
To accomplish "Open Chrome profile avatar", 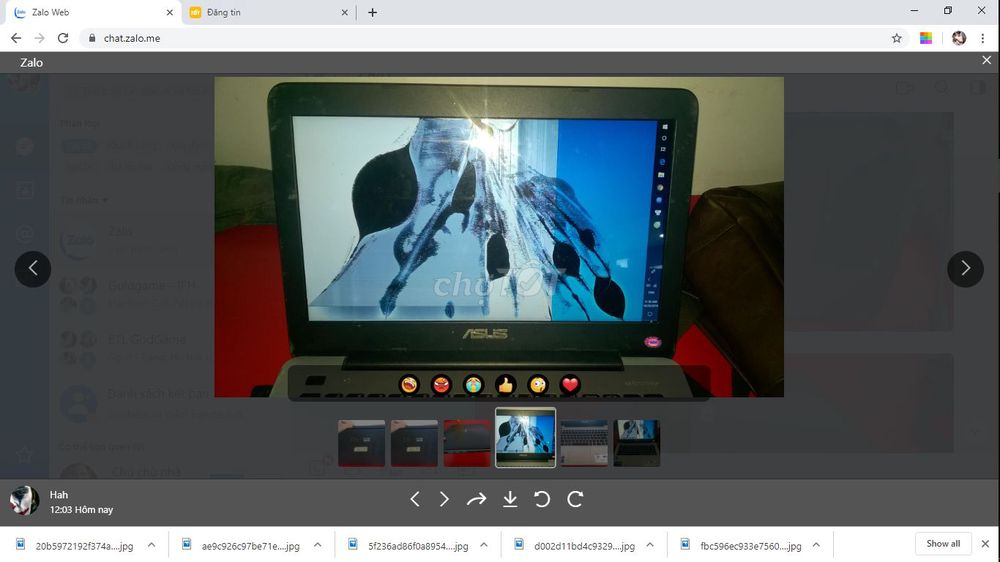I will [x=959, y=38].
